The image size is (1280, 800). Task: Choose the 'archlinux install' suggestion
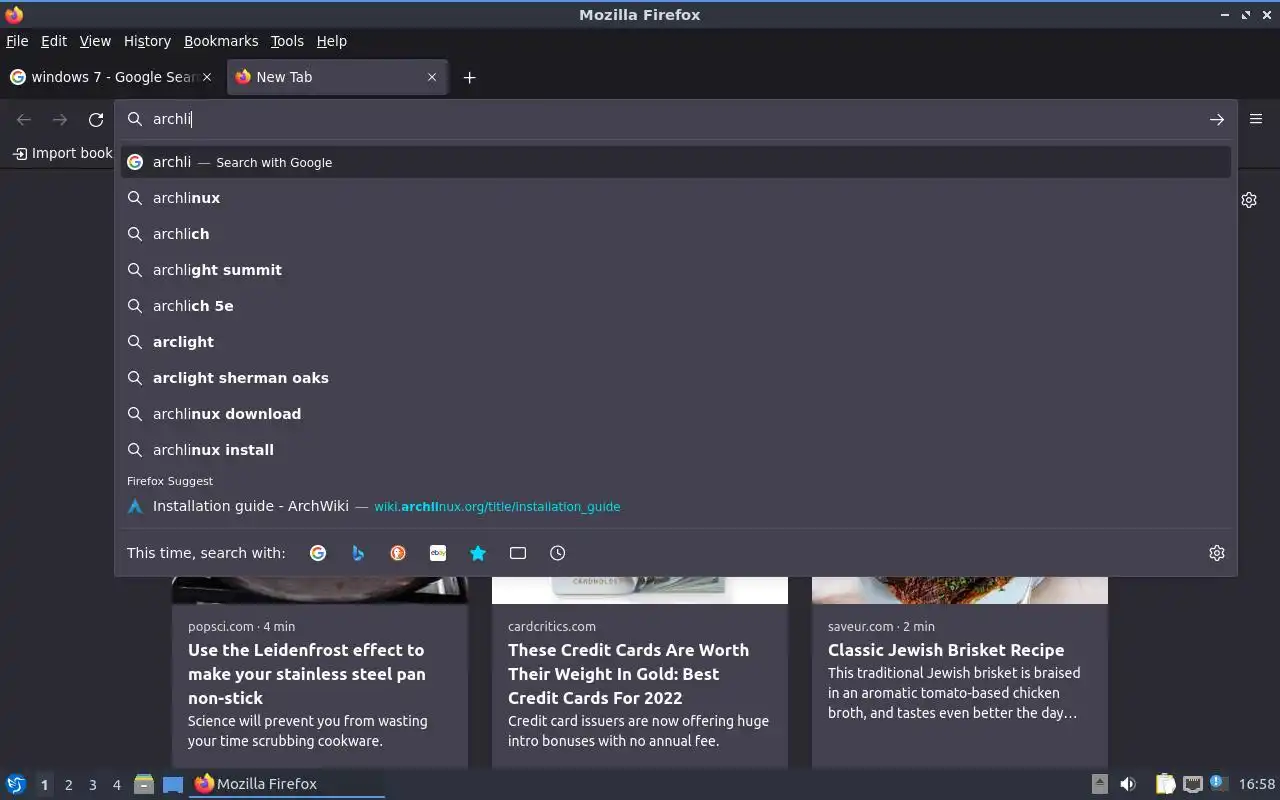676,450
